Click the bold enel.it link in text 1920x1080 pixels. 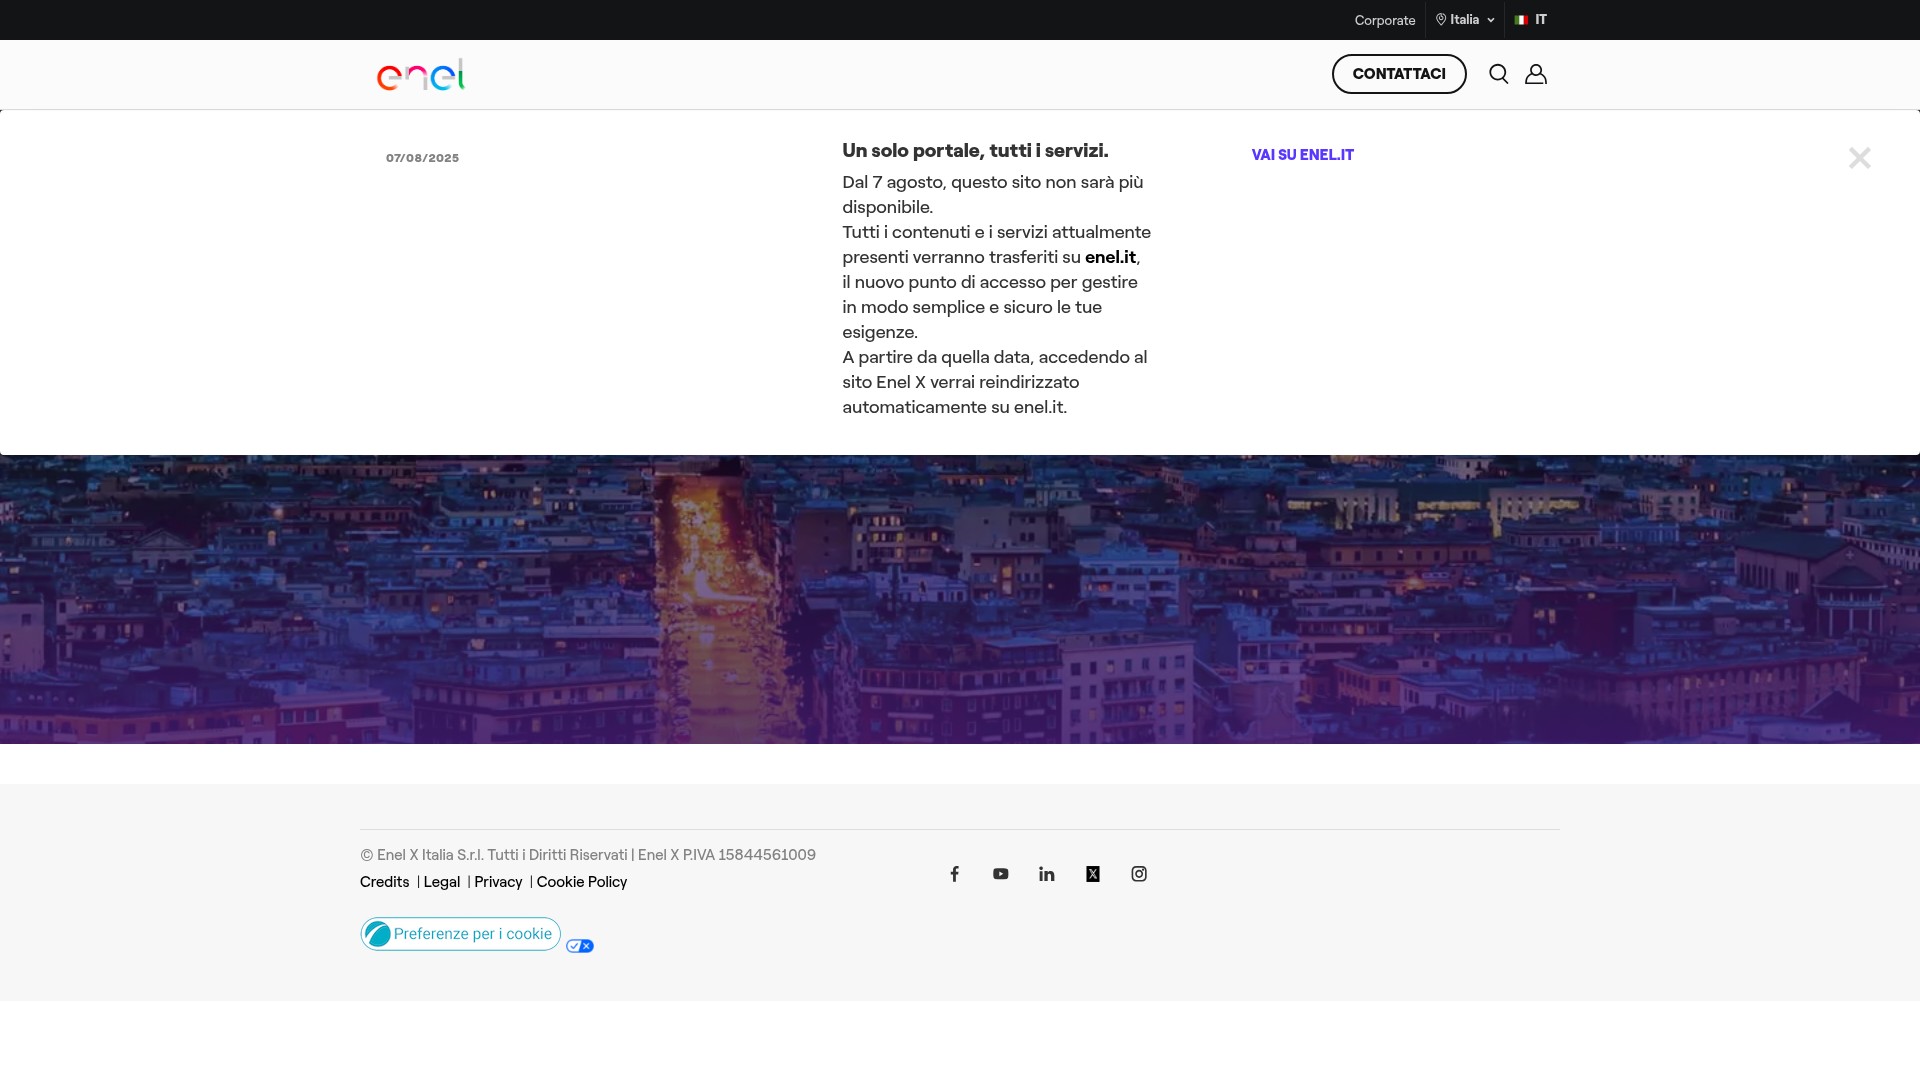[1110, 257]
